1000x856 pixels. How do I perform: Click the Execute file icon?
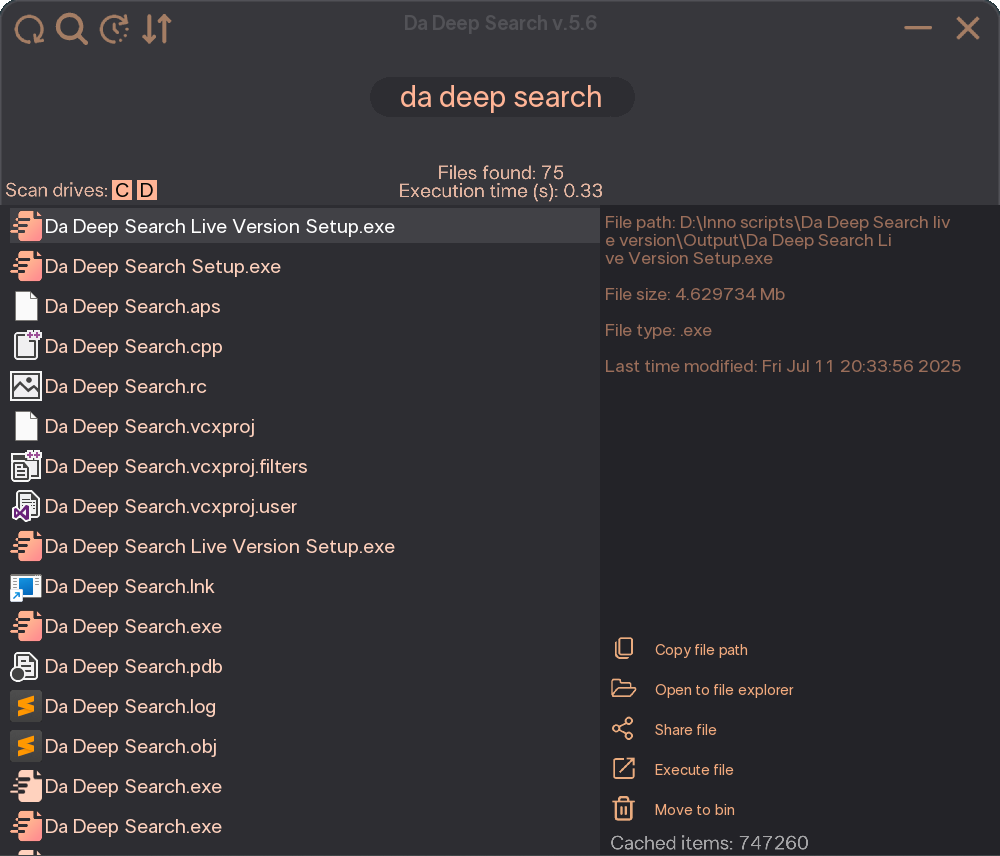click(x=623, y=769)
